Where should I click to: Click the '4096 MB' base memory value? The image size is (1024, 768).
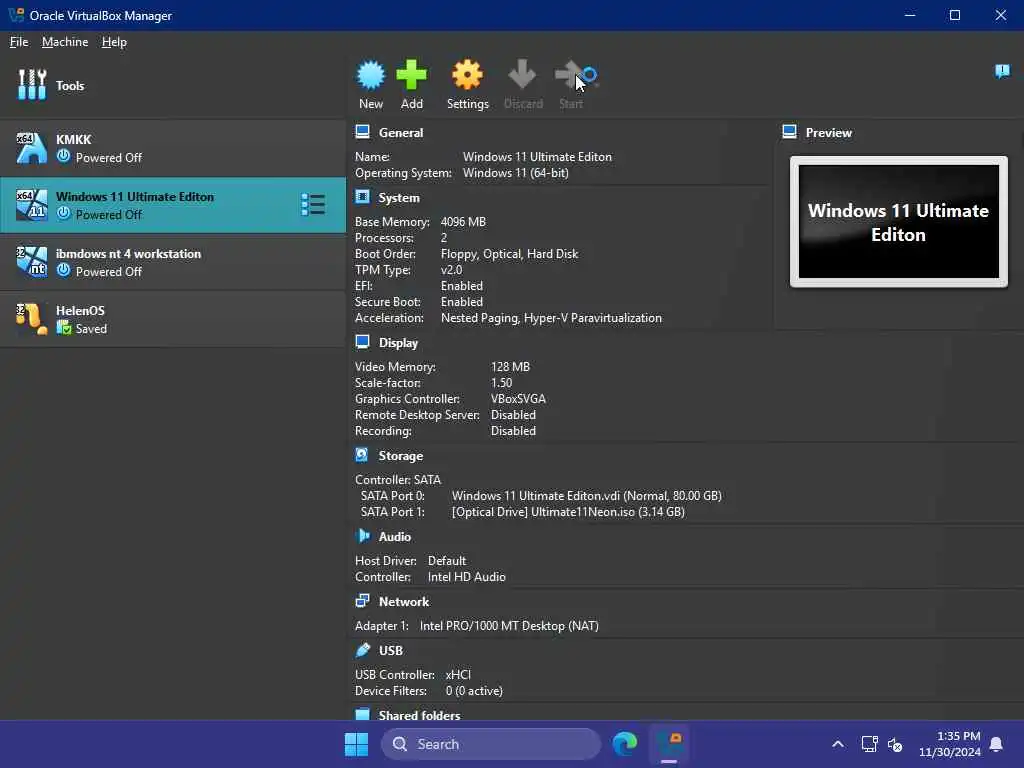pyautogui.click(x=463, y=222)
